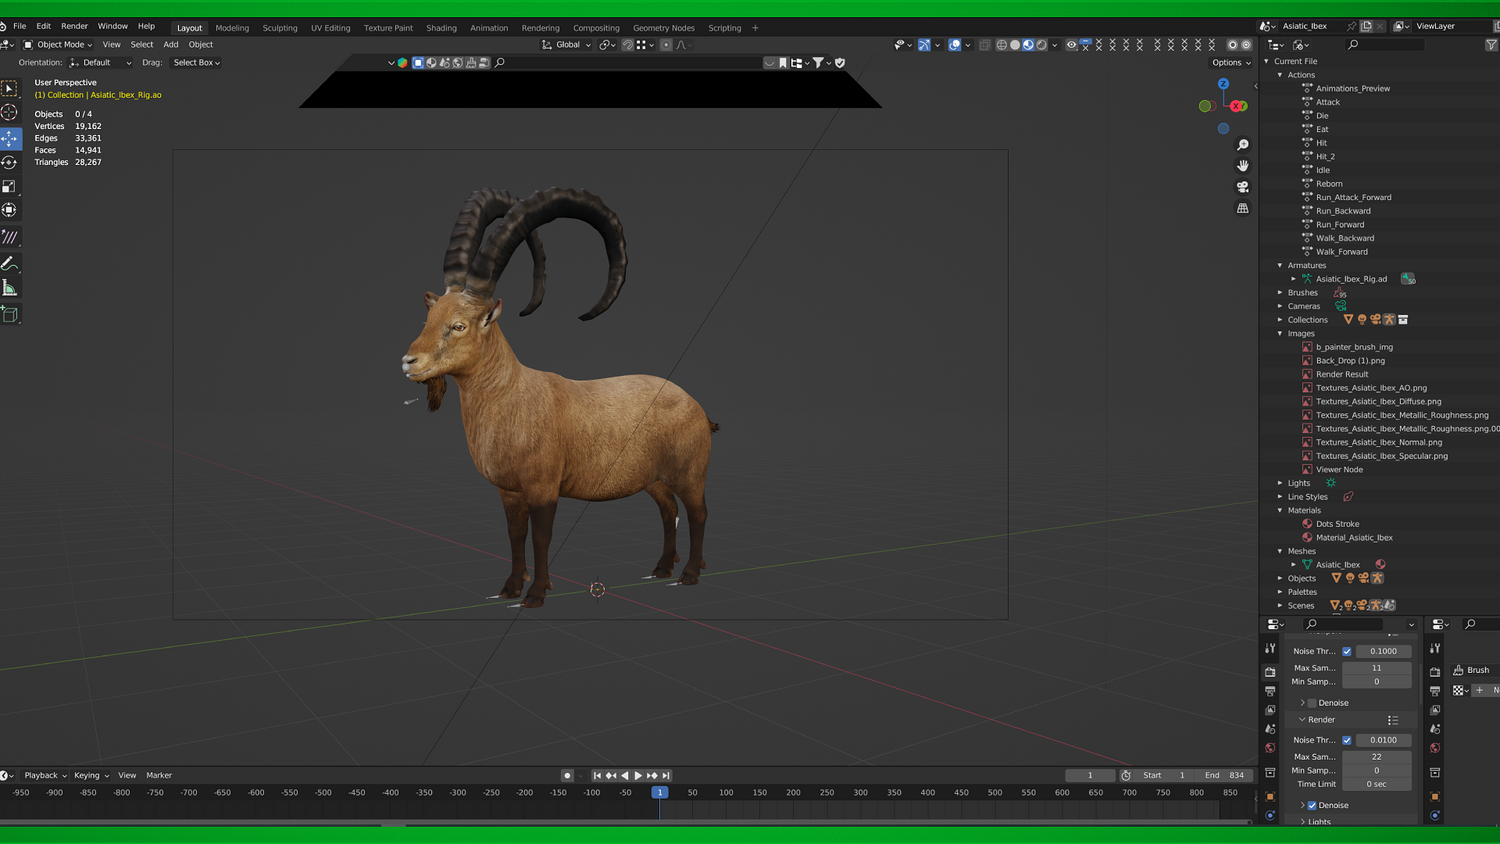Toggle X-ray mode
The width and height of the screenshot is (1500, 844).
pyautogui.click(x=985, y=45)
